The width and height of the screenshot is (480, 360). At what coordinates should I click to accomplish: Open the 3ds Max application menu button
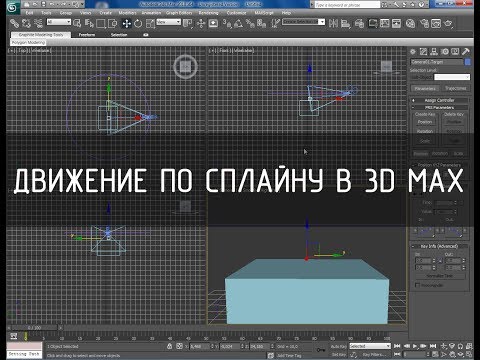(x=12, y=7)
